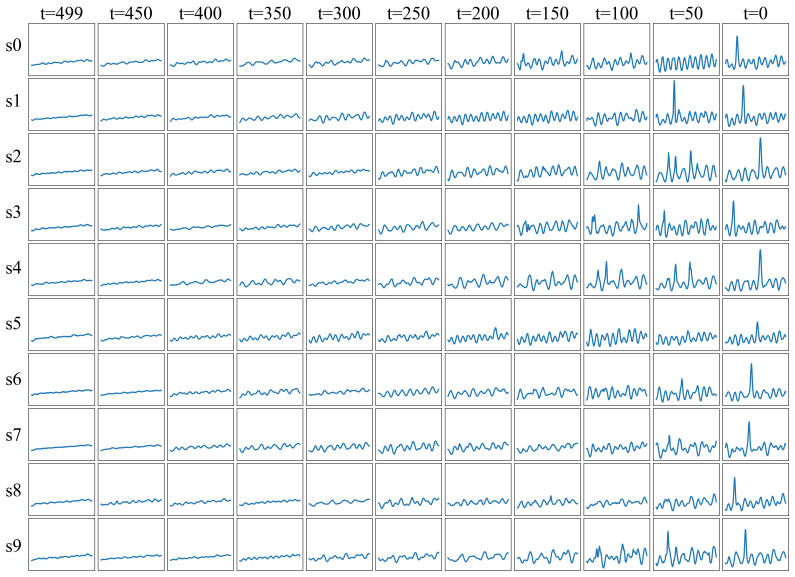
Task: Click the t=400 column header
Action: [200, 13]
